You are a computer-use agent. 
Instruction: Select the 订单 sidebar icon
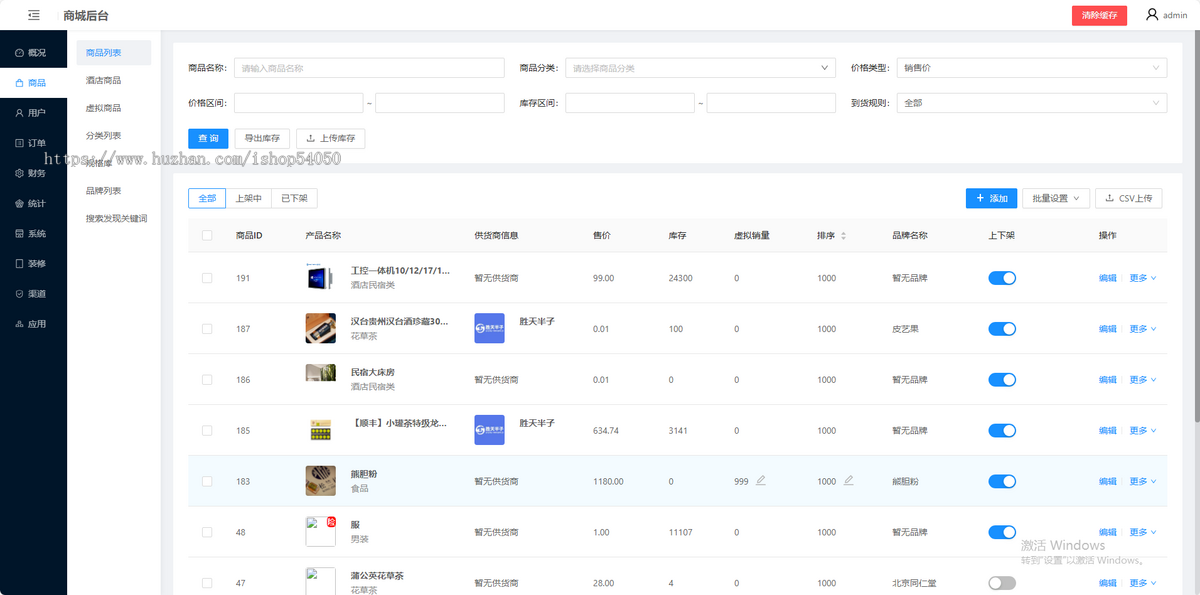point(33,142)
